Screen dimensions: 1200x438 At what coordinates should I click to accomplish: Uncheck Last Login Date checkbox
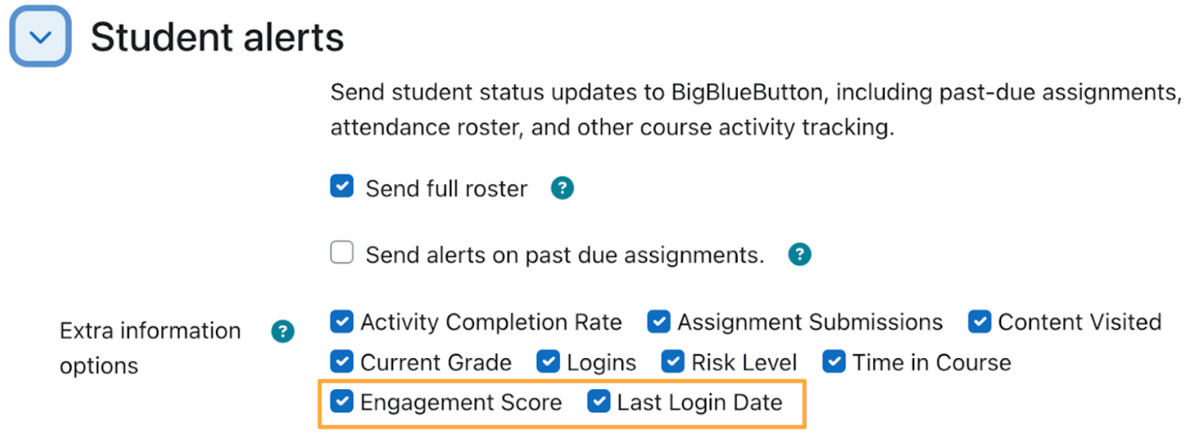[x=598, y=402]
